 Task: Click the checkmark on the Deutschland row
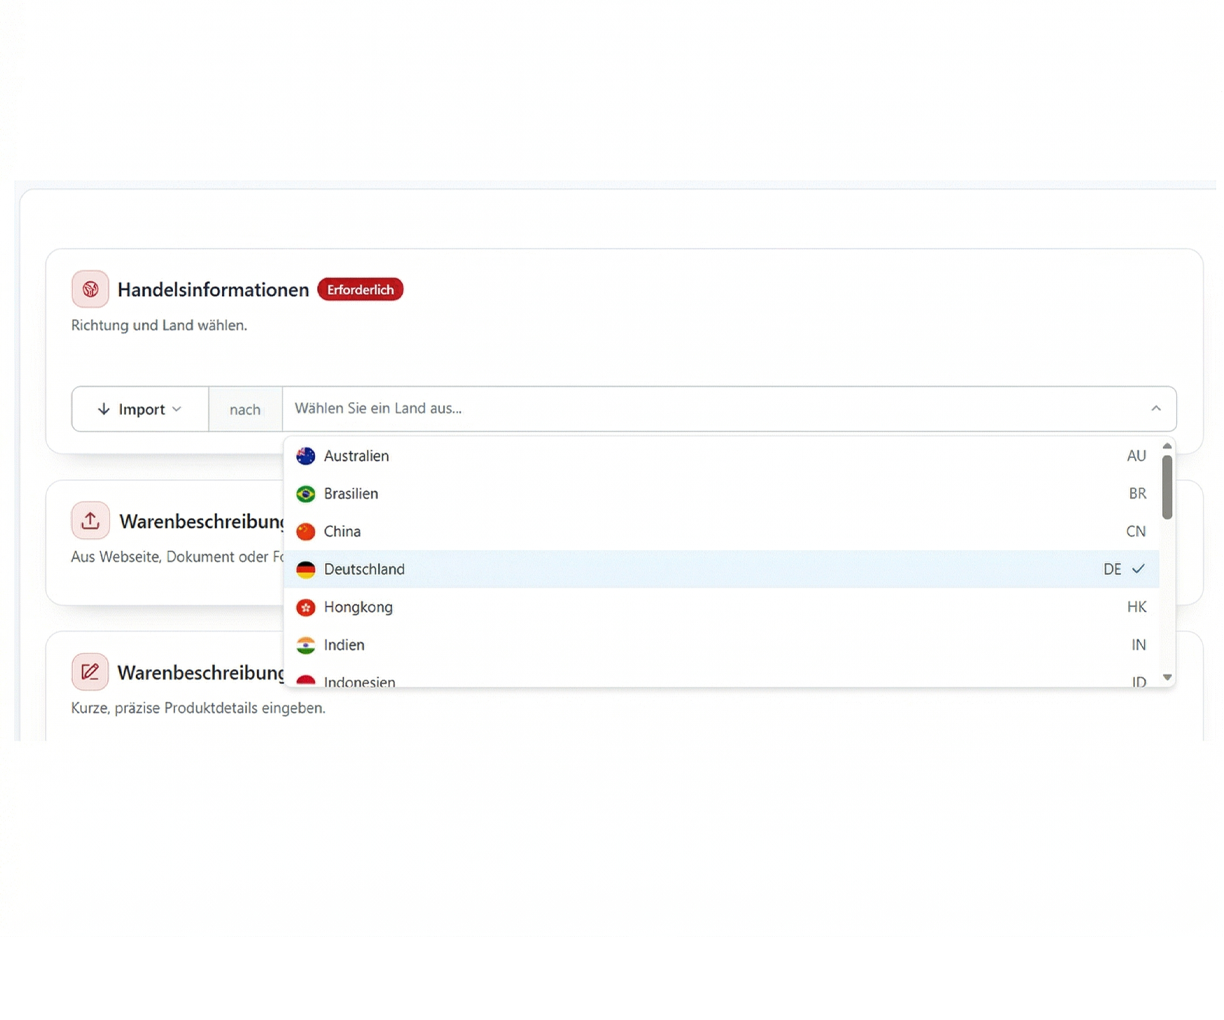[x=1138, y=569]
